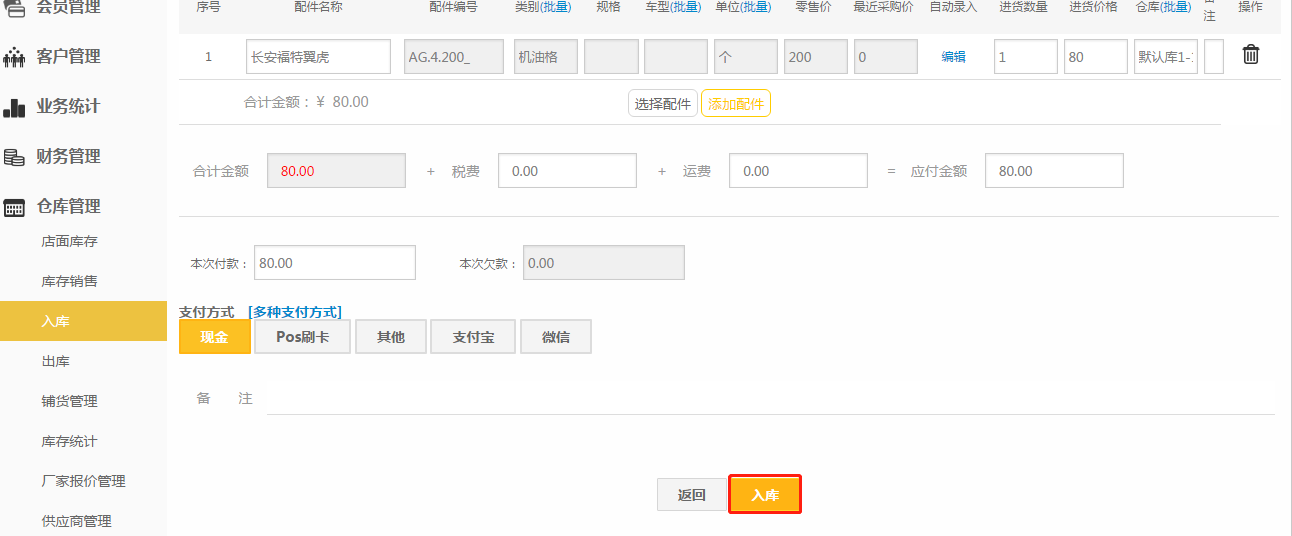This screenshot has width=1292, height=536.
Task: Click 批量 link in 单位 column header
Action: point(755,7)
